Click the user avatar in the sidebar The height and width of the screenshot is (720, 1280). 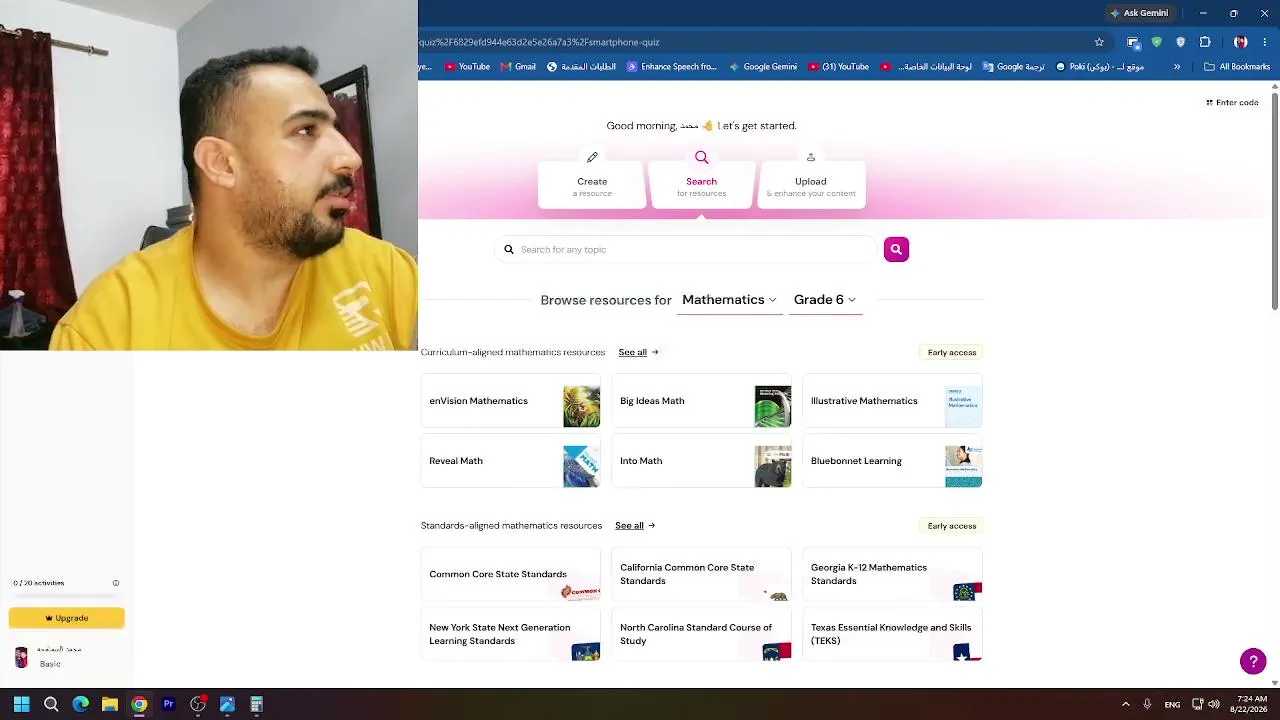click(21, 657)
